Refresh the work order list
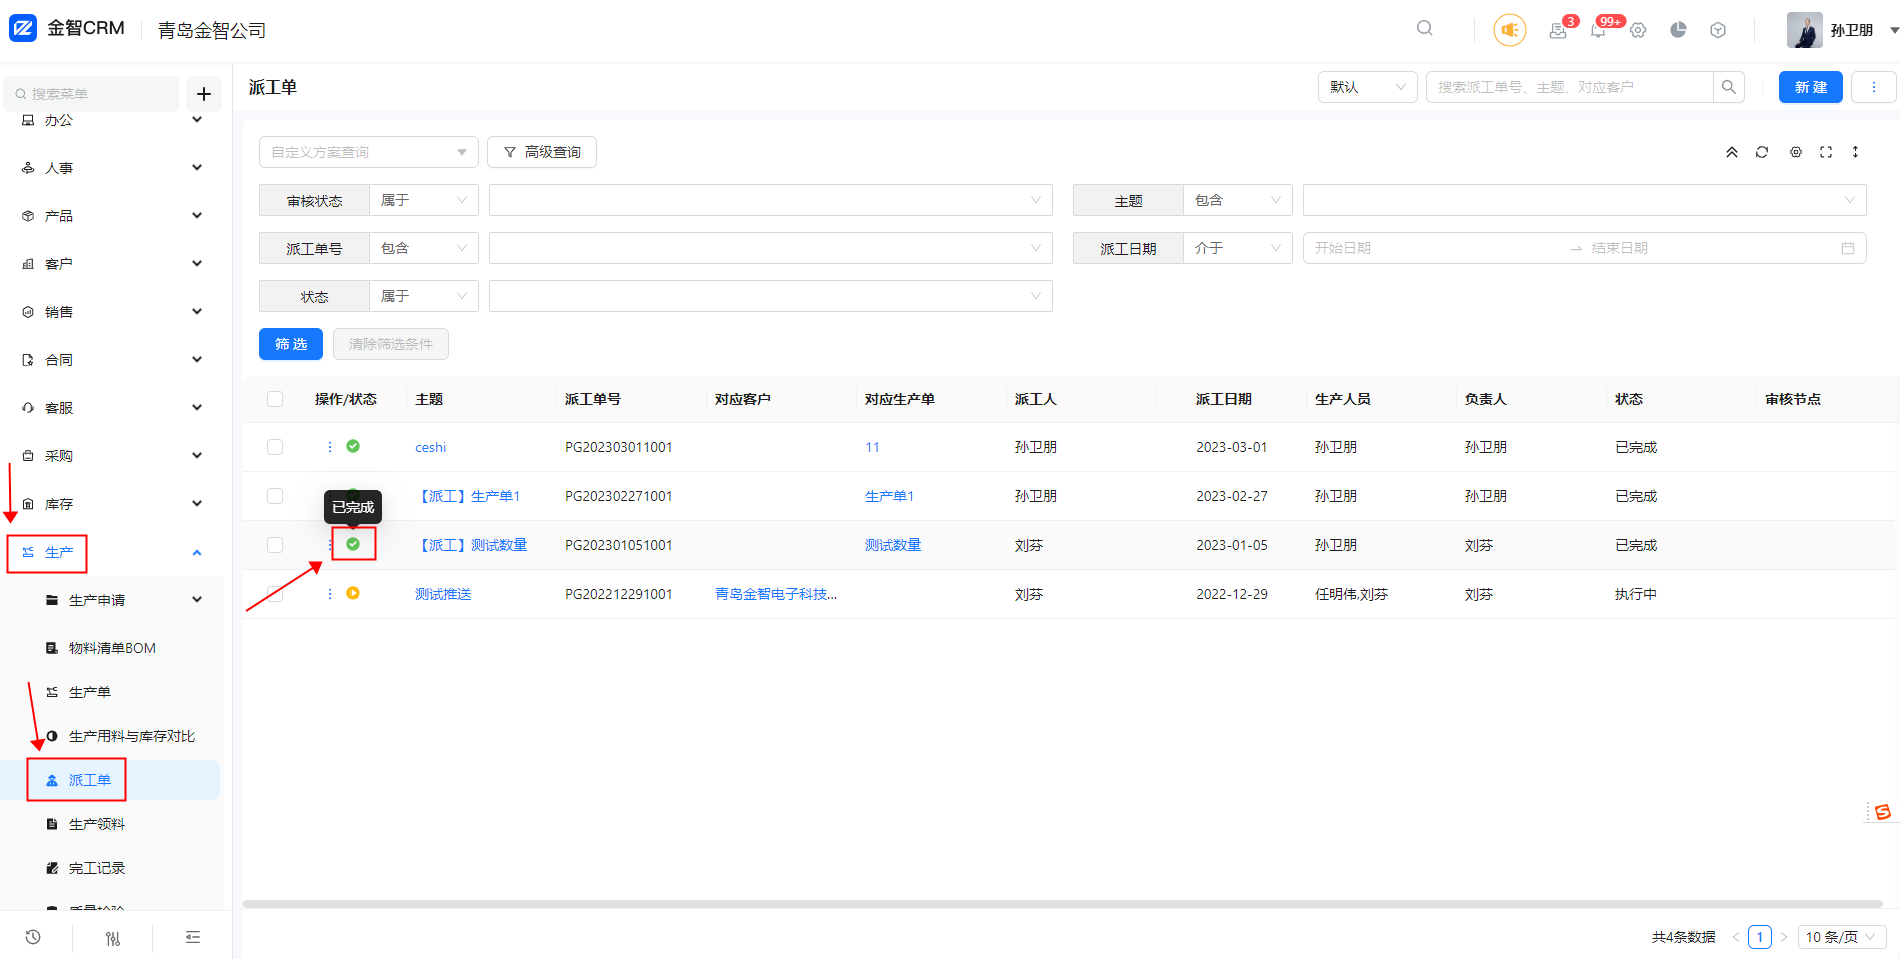 coord(1762,152)
